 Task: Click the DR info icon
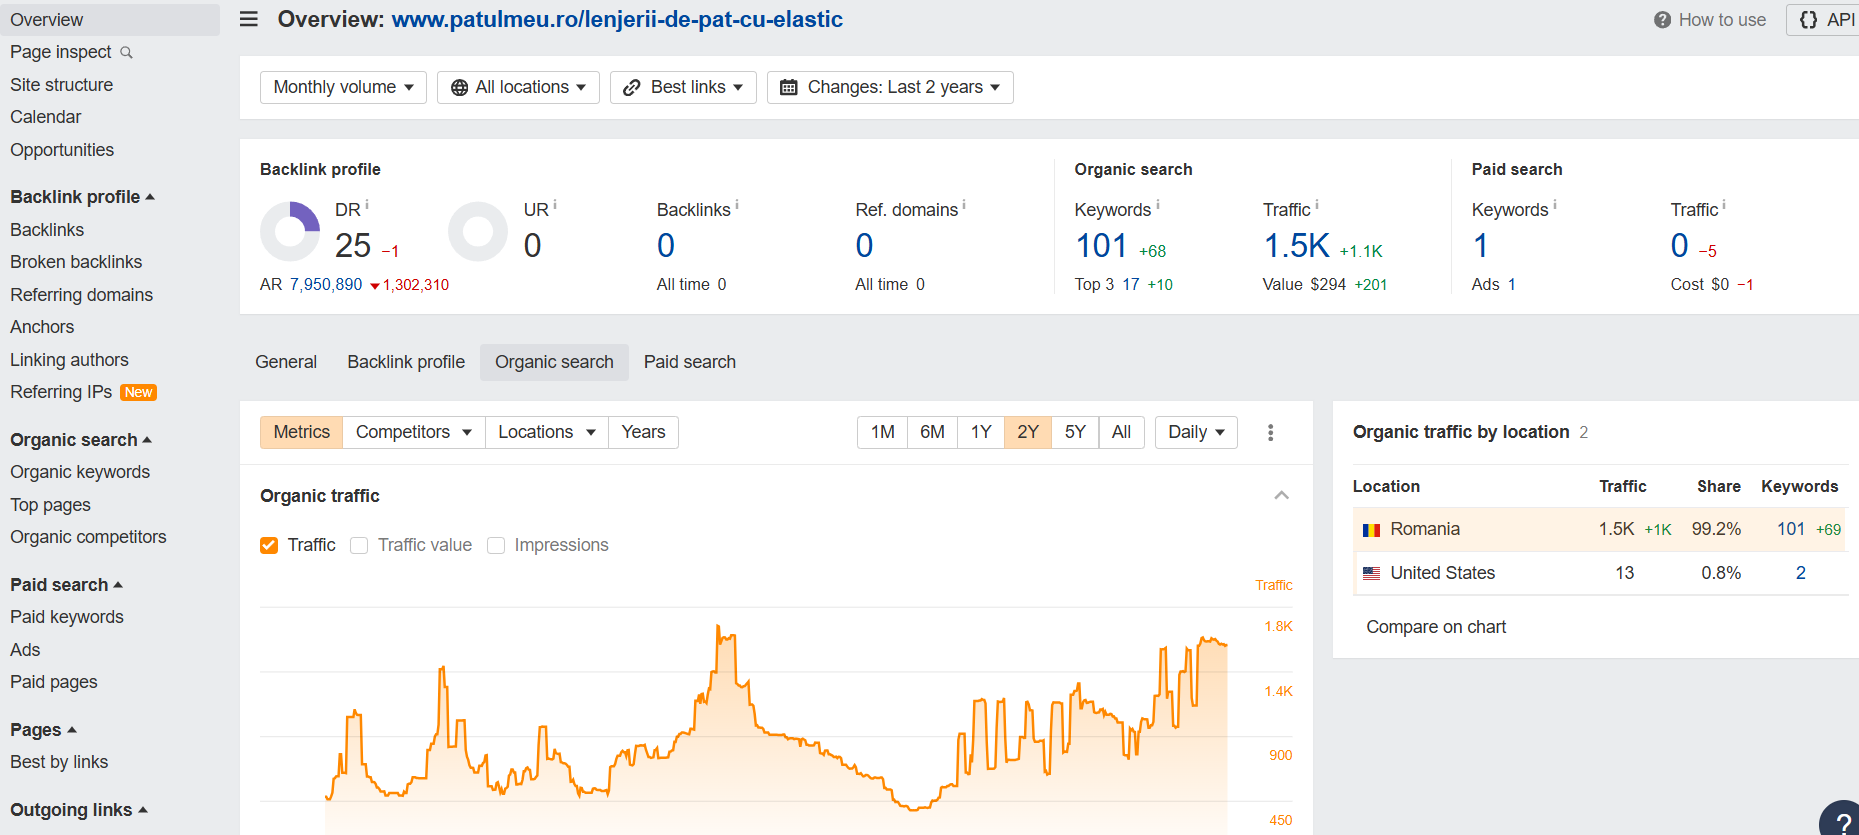[x=367, y=205]
